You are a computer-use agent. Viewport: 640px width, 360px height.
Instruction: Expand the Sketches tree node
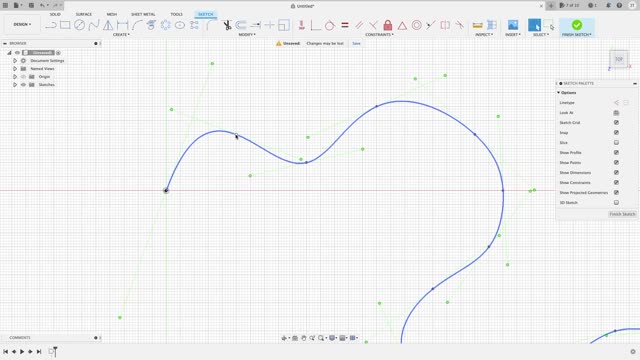(15, 84)
